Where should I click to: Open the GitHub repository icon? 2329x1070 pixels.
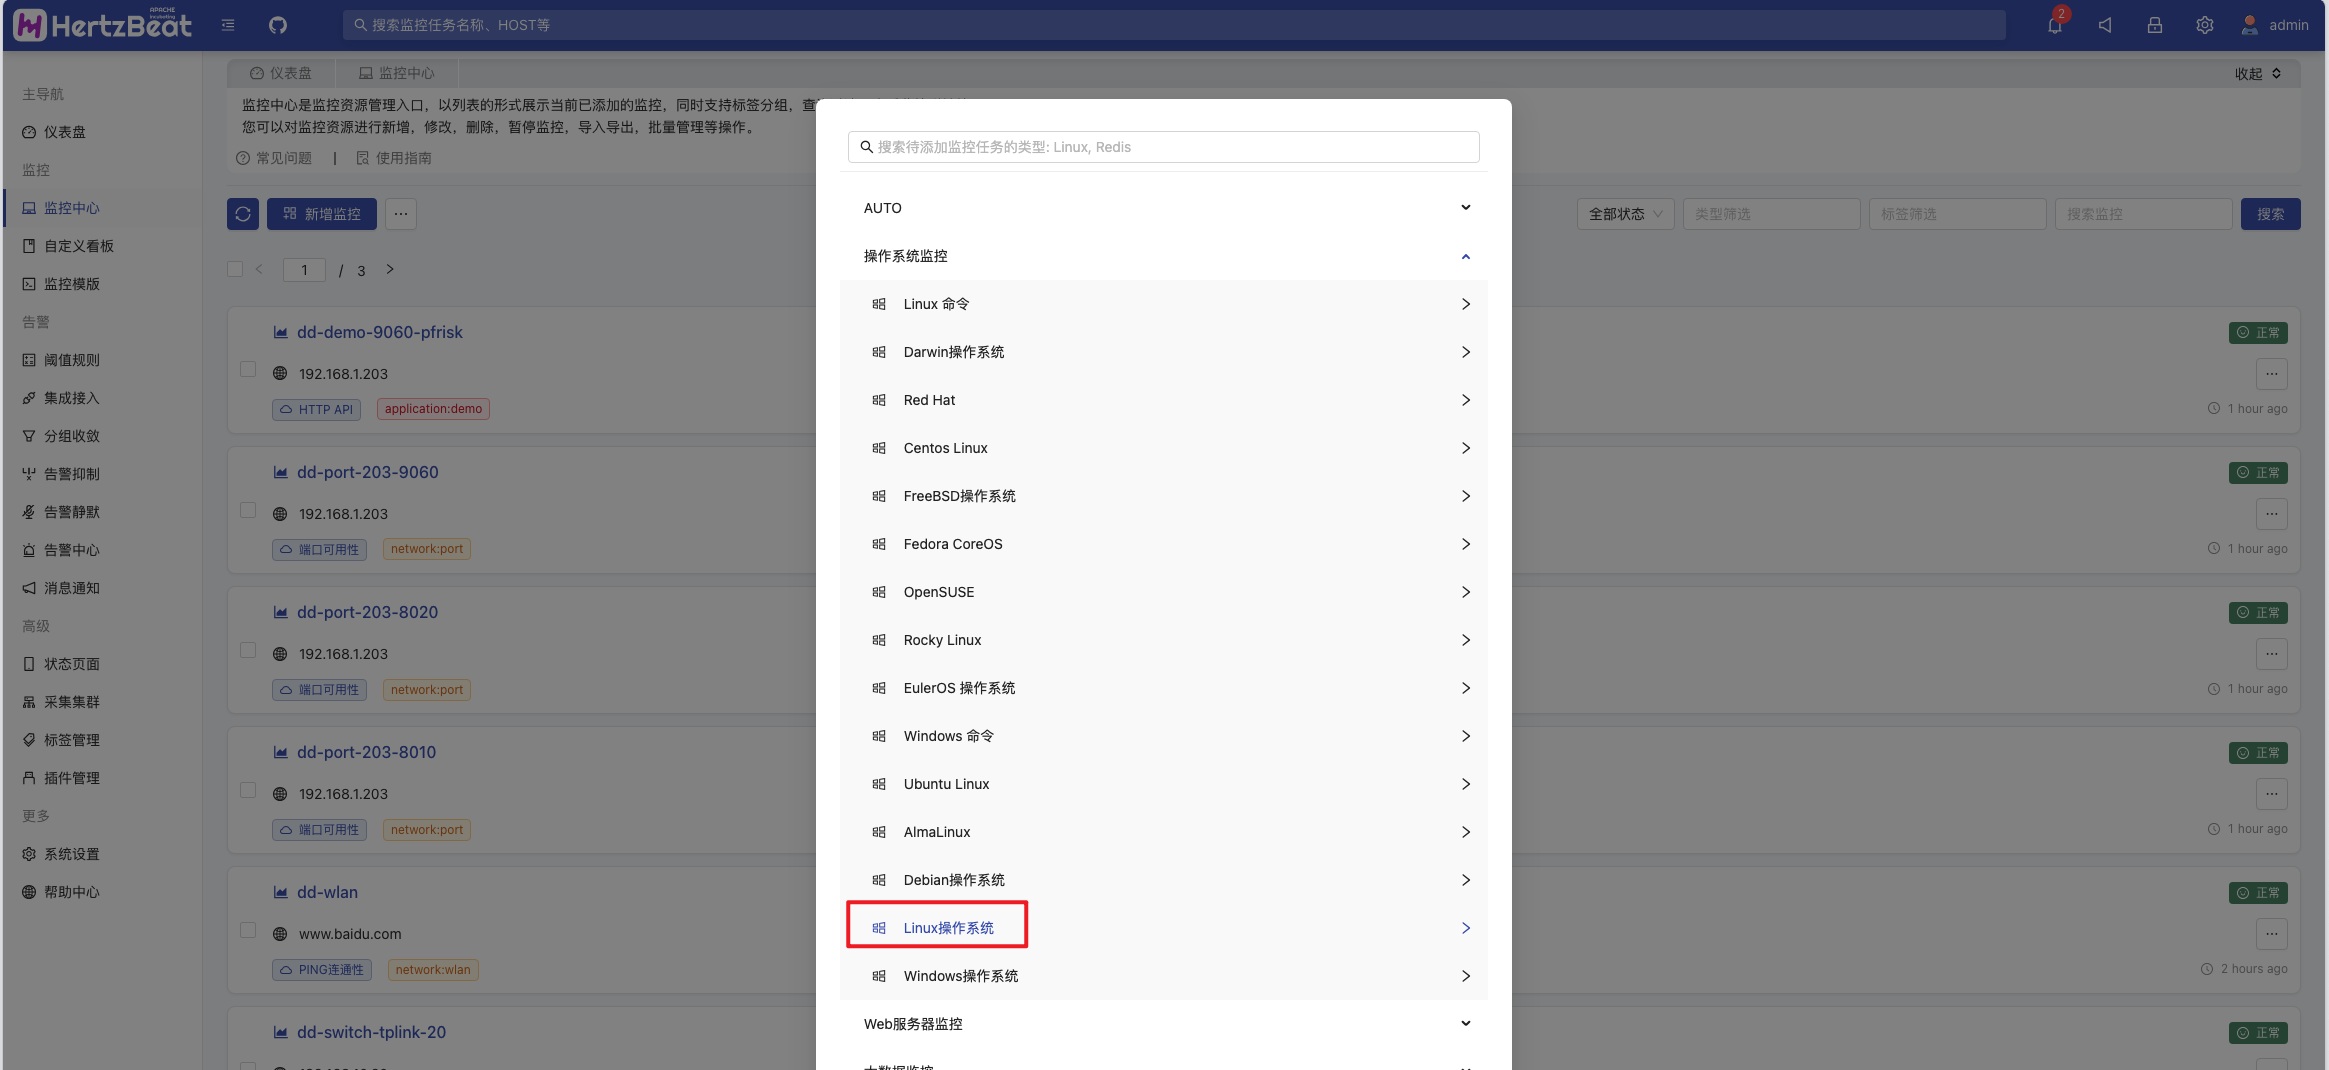tap(278, 25)
